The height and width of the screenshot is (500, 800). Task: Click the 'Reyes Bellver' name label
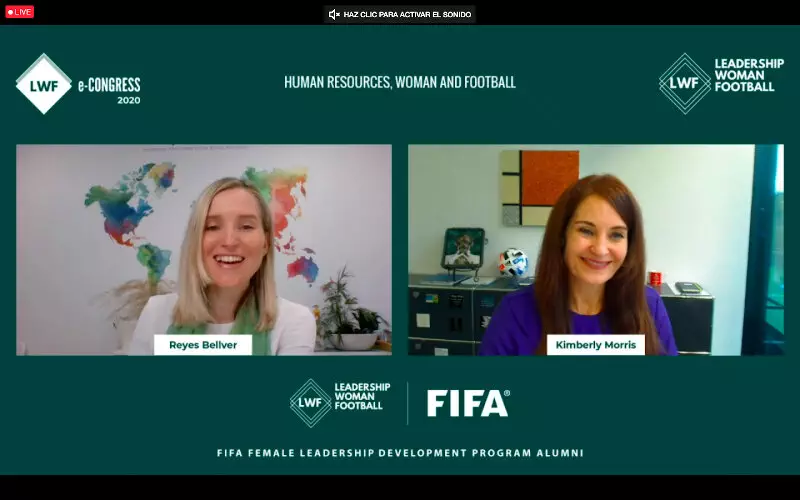tap(203, 345)
